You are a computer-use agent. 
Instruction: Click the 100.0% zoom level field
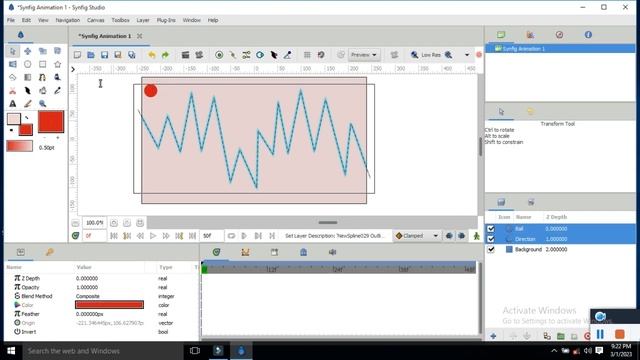(x=94, y=223)
